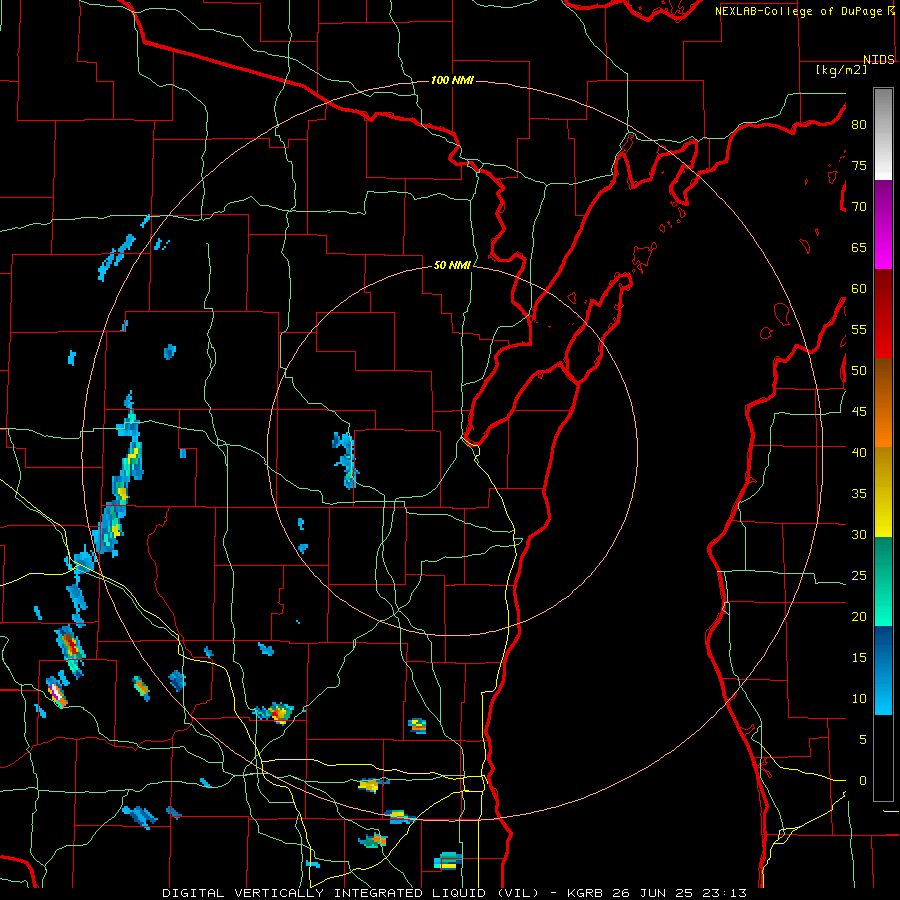
Task: Click the 45 value on color scale
Action: [859, 412]
